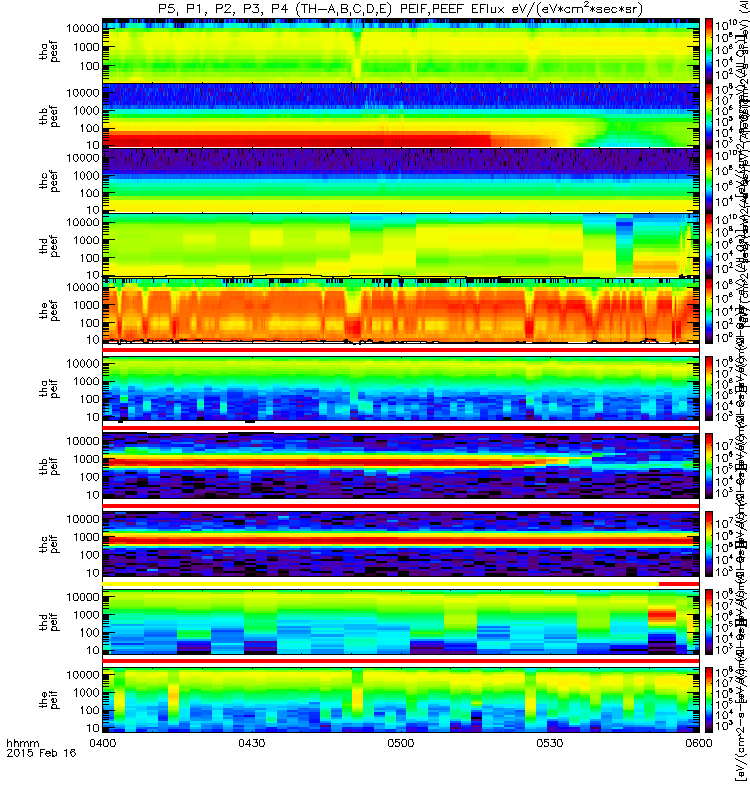This screenshot has width=750, height=800.
Task: Click the 10000 tick label of the peif
Action: click(83, 674)
